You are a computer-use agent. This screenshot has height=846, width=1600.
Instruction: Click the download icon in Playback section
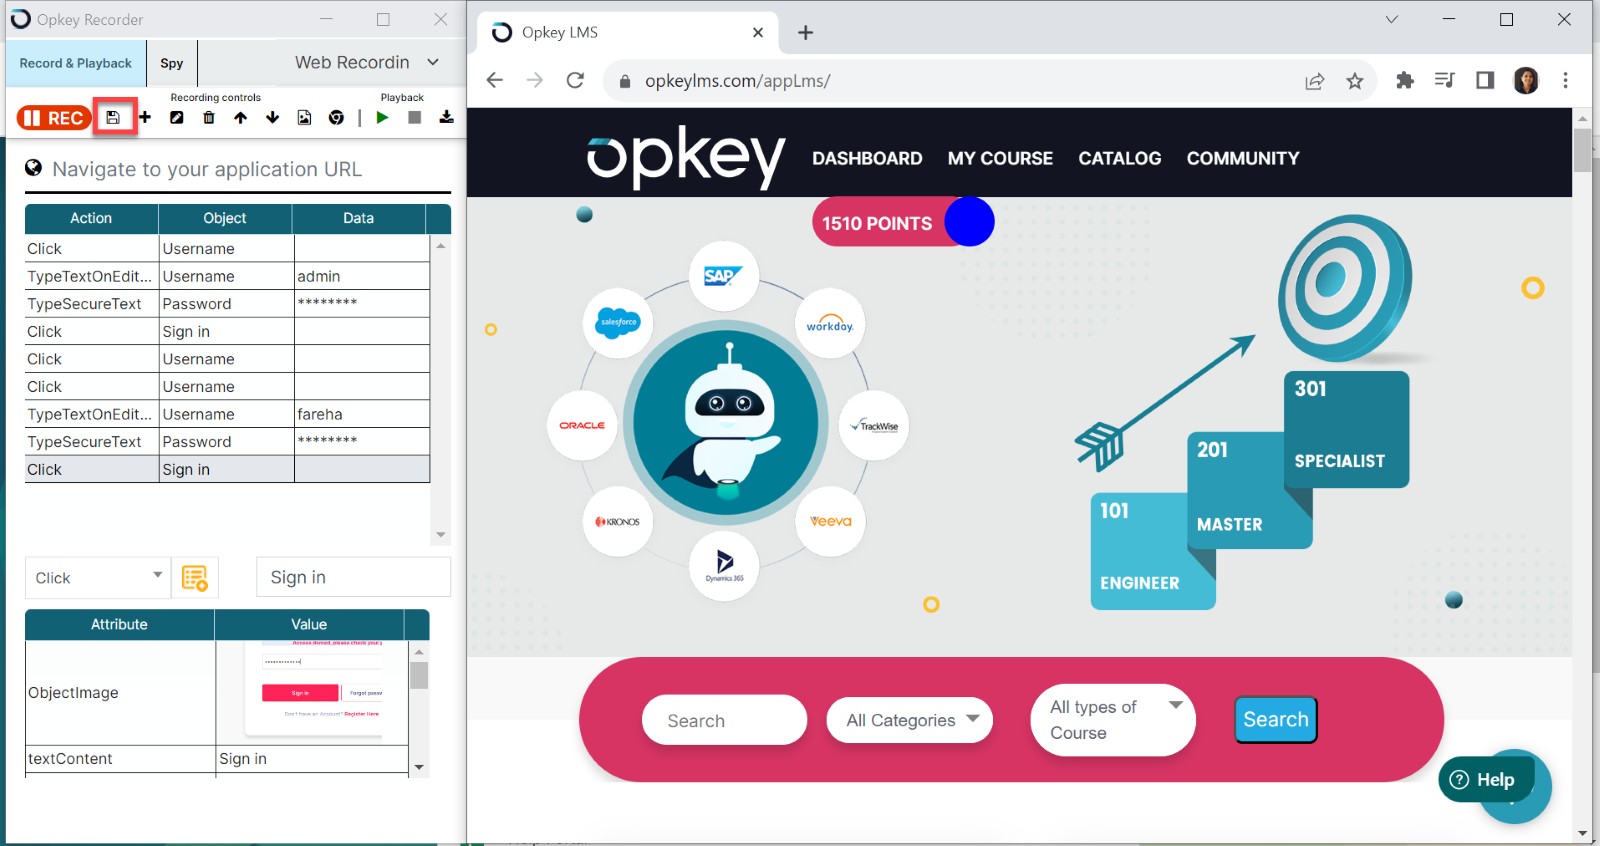pos(446,117)
